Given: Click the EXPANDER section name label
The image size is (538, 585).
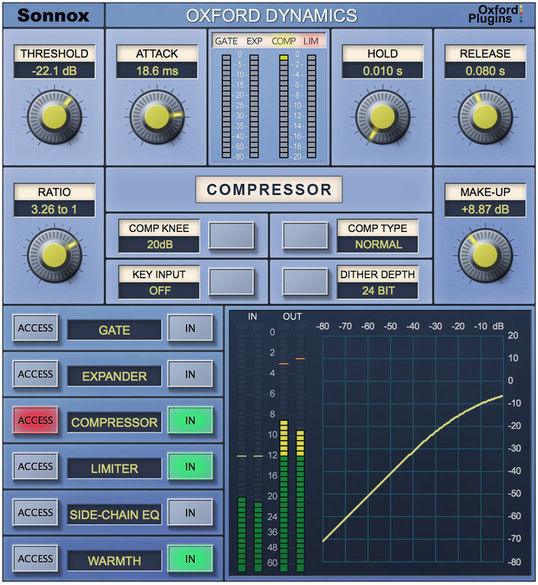Looking at the screenshot, I should point(114,376).
